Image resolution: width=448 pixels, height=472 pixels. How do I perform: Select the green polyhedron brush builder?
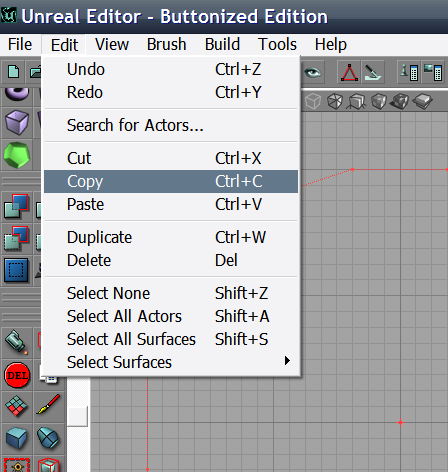(x=17, y=155)
